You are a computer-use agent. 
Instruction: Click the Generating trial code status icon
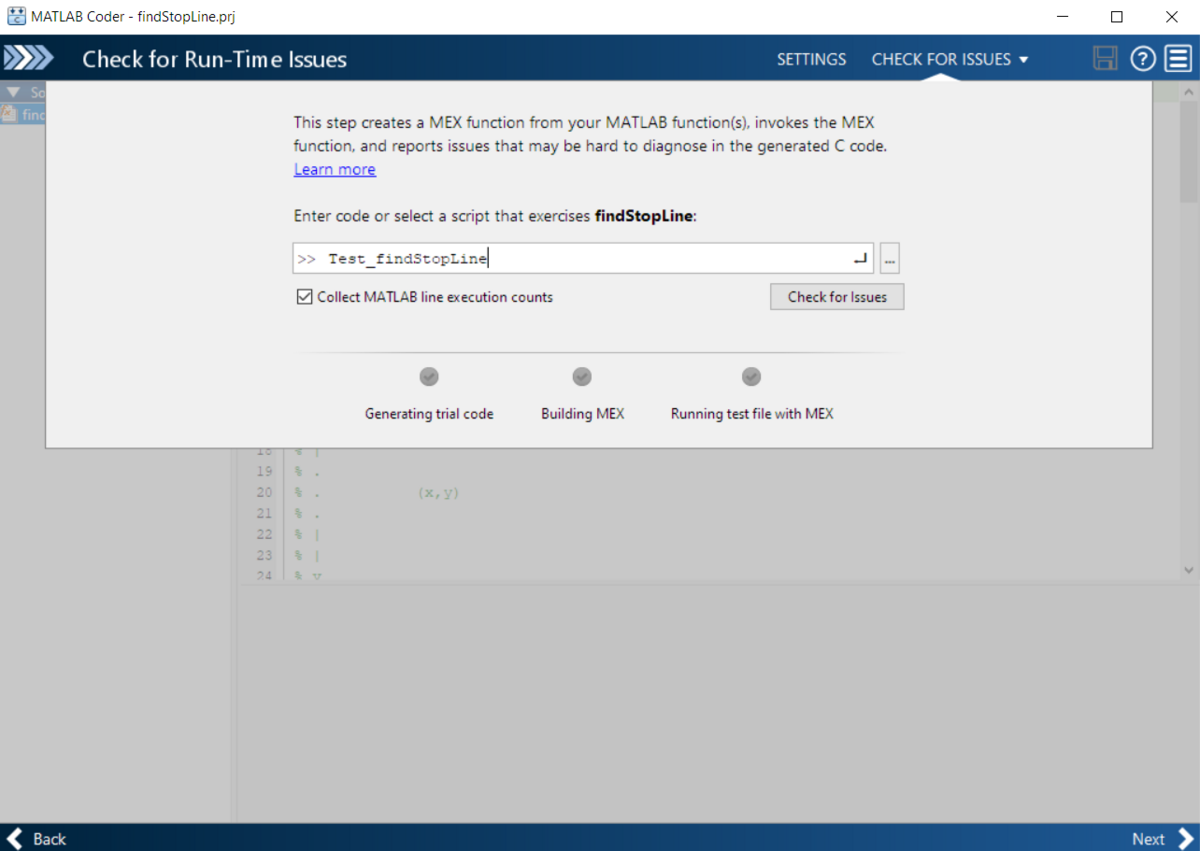[429, 377]
